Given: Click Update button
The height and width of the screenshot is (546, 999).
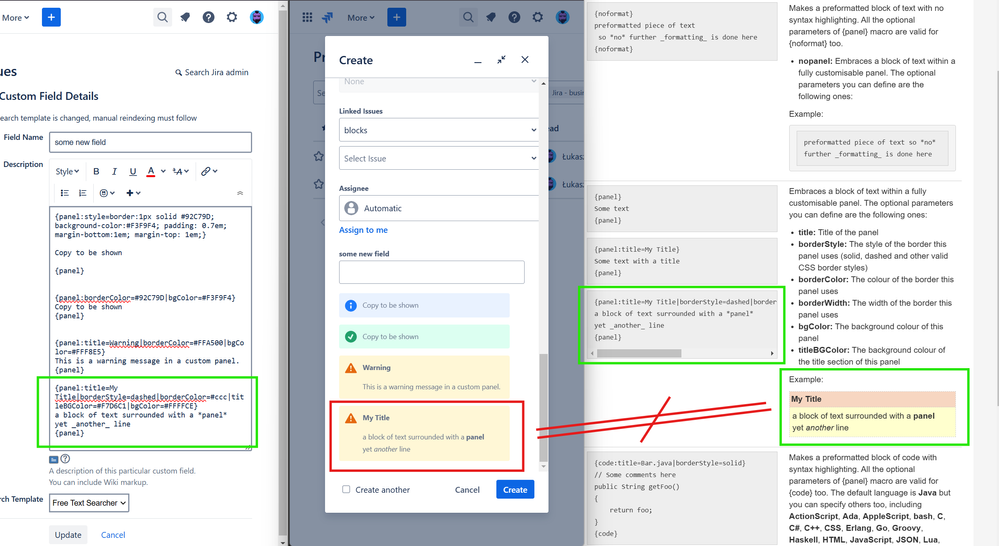Looking at the screenshot, I should (x=68, y=535).
